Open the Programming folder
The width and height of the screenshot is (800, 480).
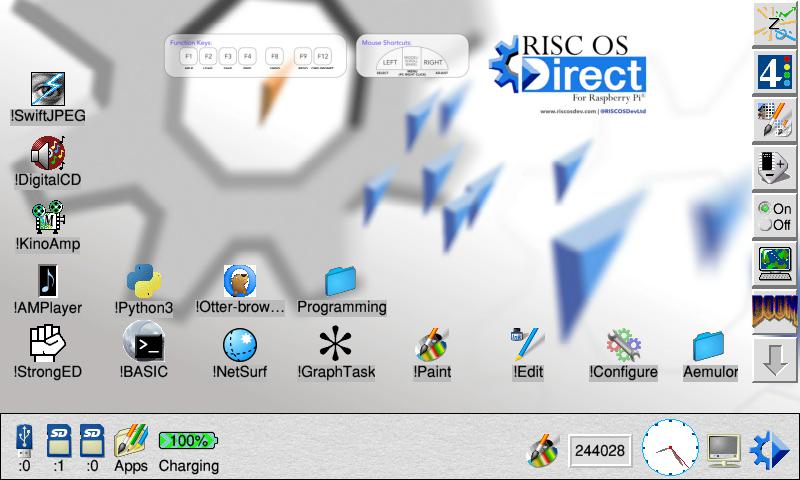[x=341, y=284]
